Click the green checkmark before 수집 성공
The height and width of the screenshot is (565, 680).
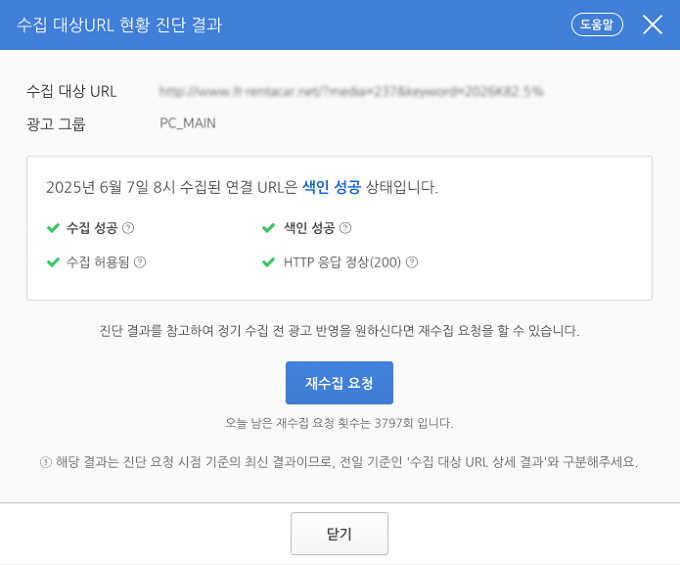[53, 228]
